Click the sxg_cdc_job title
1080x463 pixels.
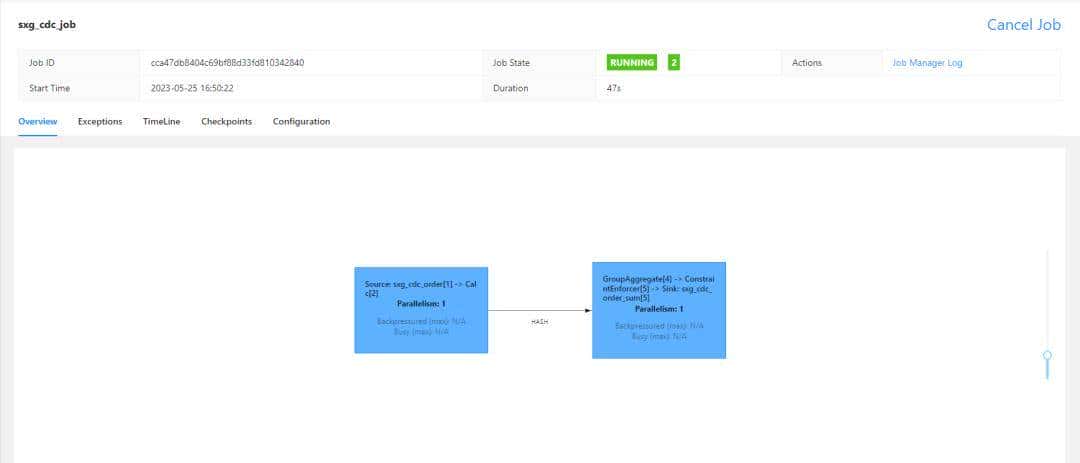click(47, 25)
